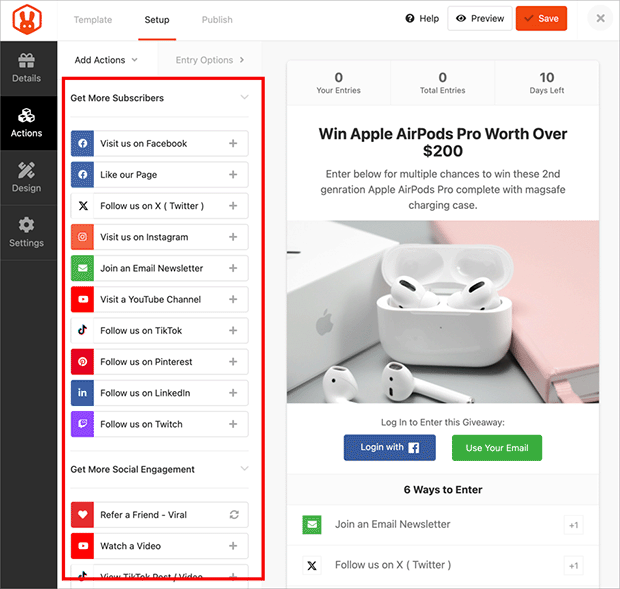This screenshot has height=589, width=620.
Task: Click the plus for Watch a Video
Action: [233, 546]
